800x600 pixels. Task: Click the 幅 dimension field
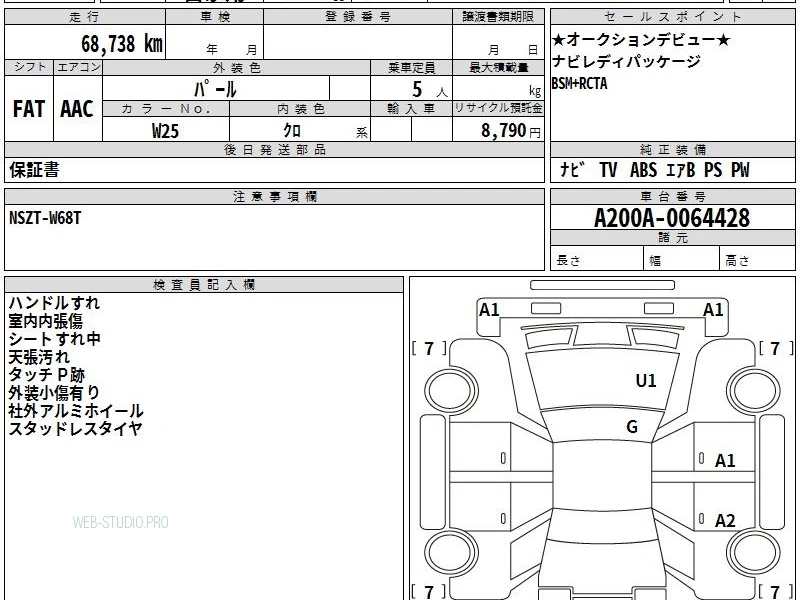coord(682,258)
